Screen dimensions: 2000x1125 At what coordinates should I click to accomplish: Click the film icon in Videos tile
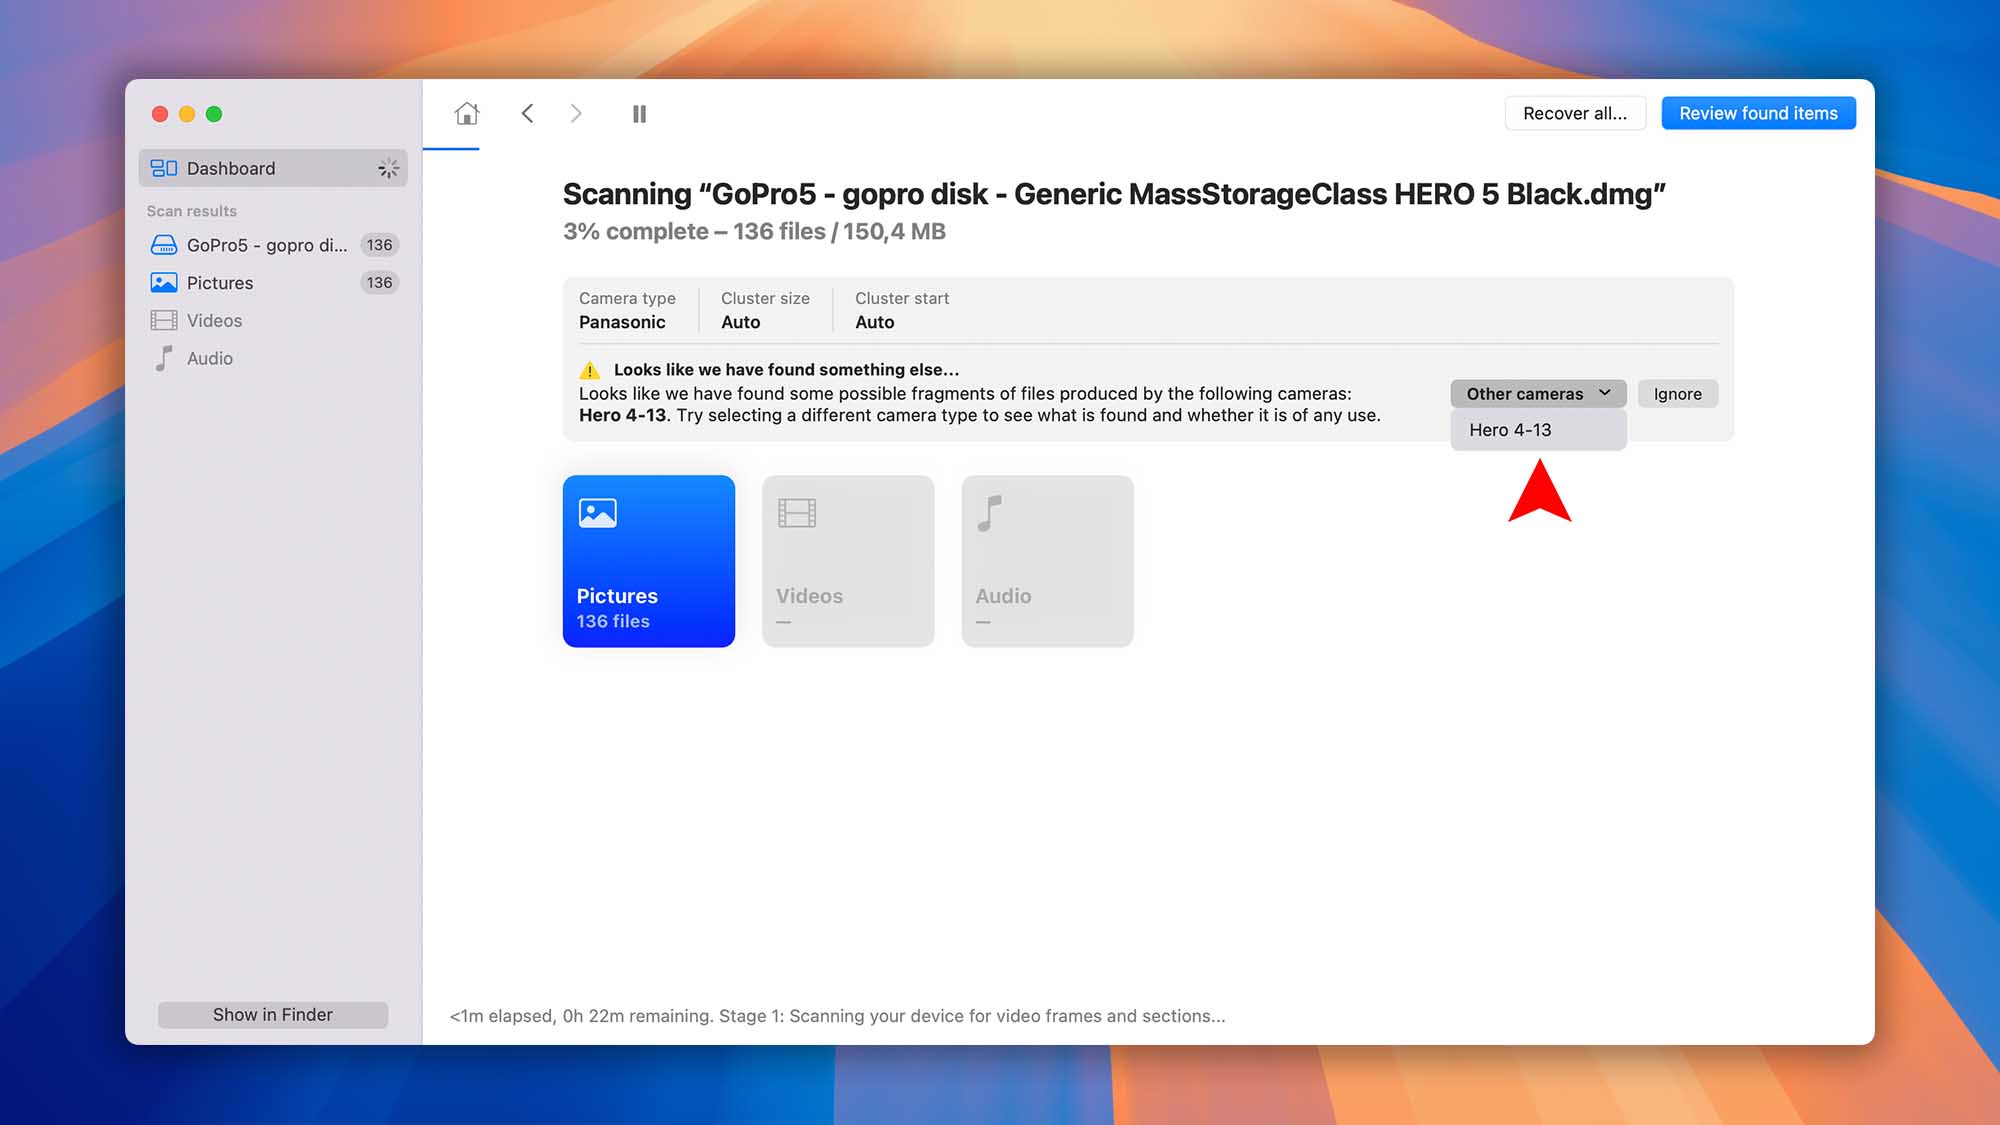click(797, 513)
